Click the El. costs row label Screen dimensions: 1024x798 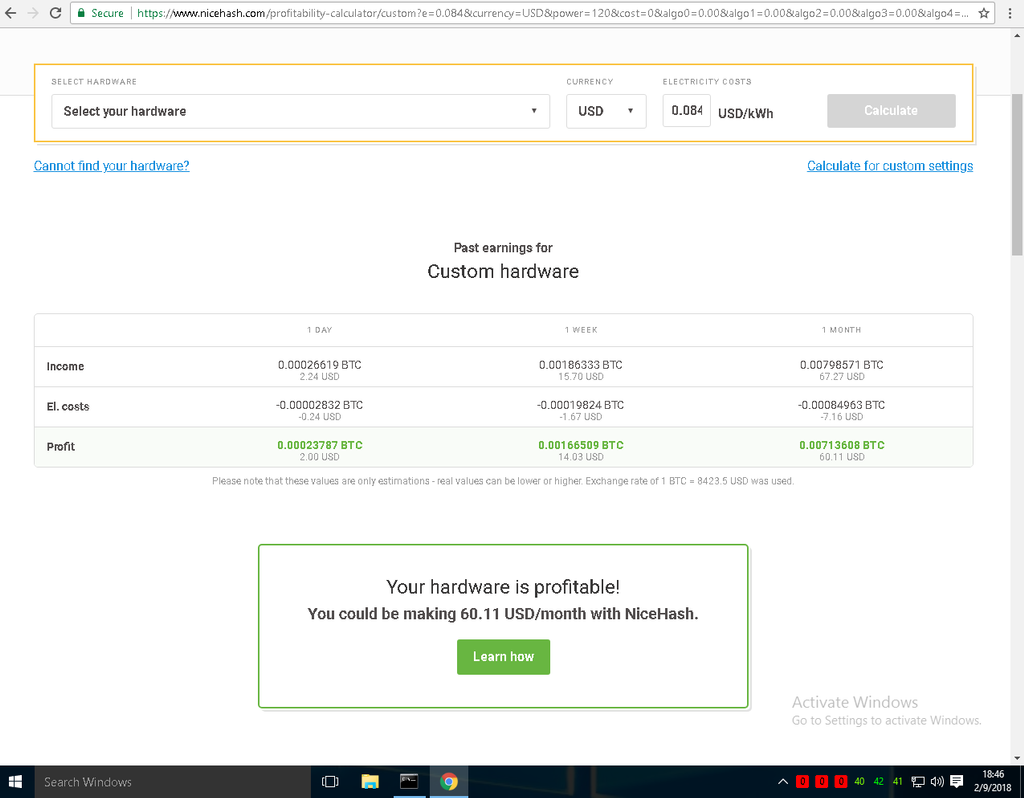click(x=68, y=406)
